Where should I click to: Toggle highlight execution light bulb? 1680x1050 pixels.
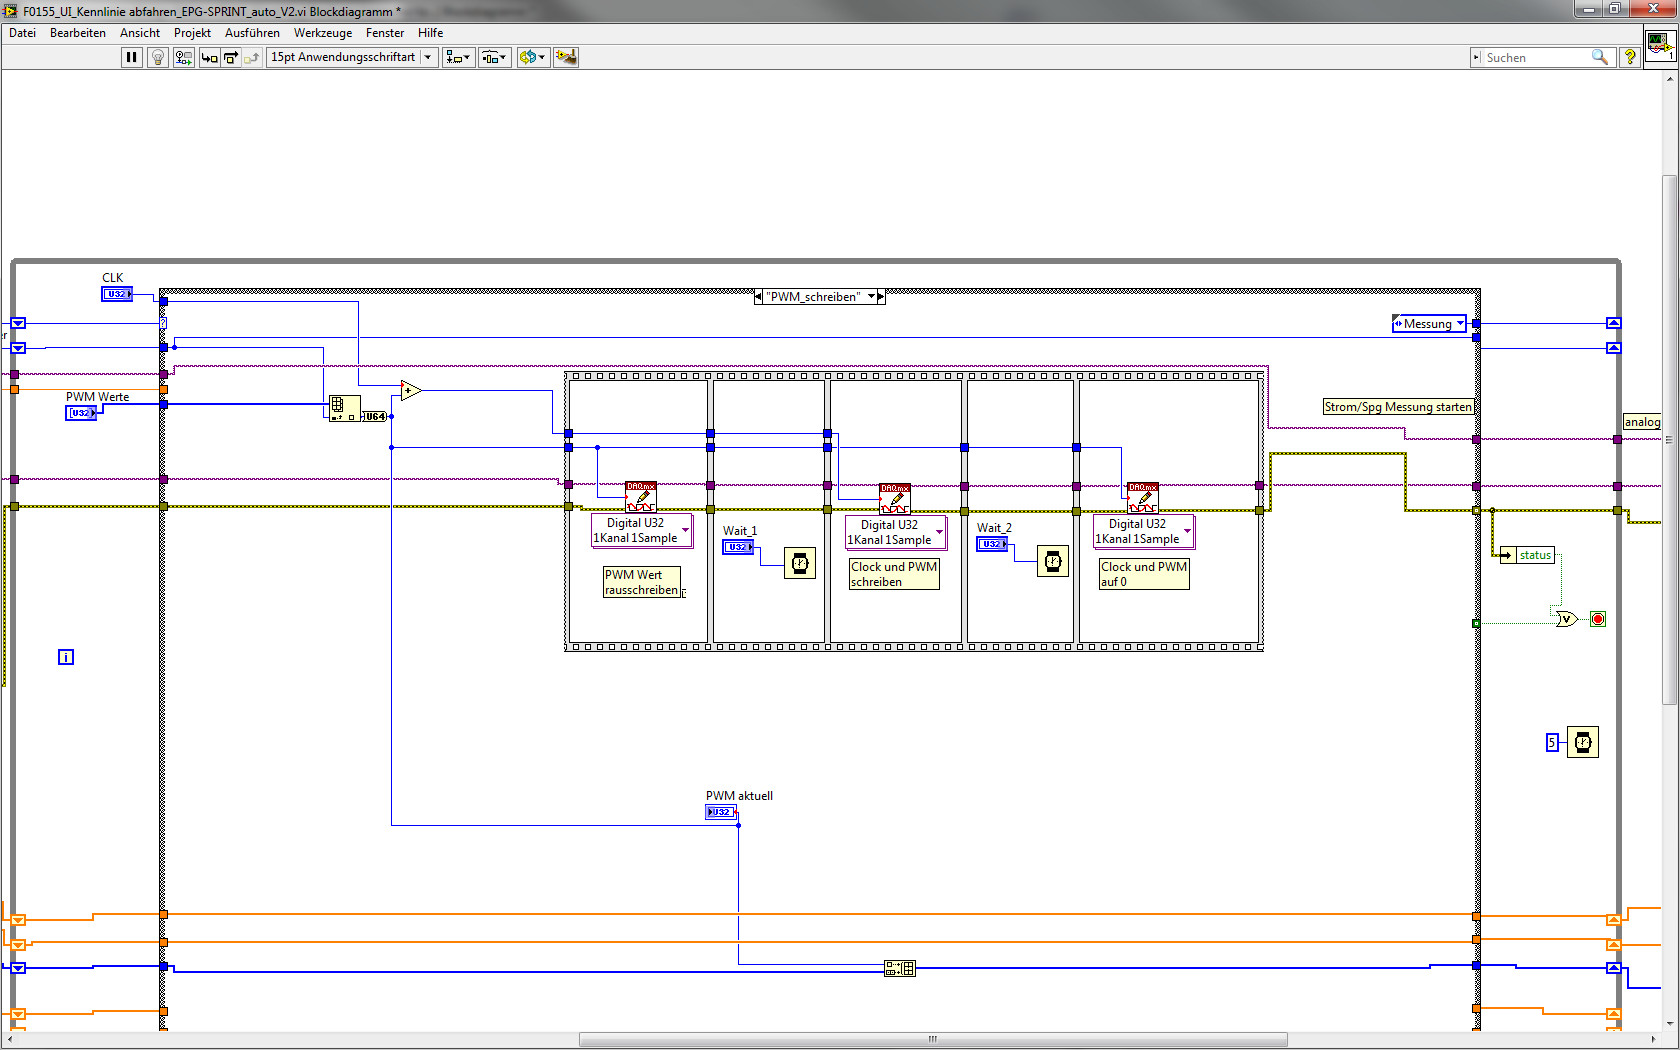(157, 57)
